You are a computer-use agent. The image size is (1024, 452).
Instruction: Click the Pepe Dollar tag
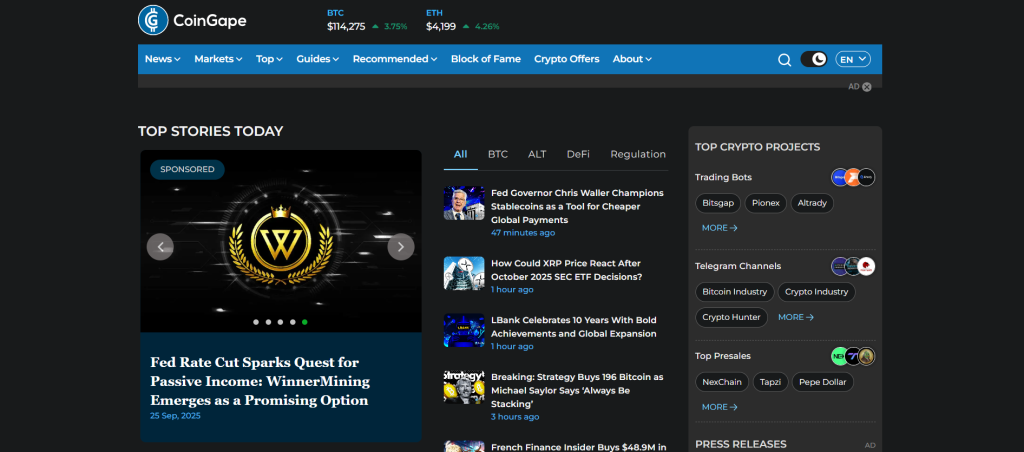823,382
